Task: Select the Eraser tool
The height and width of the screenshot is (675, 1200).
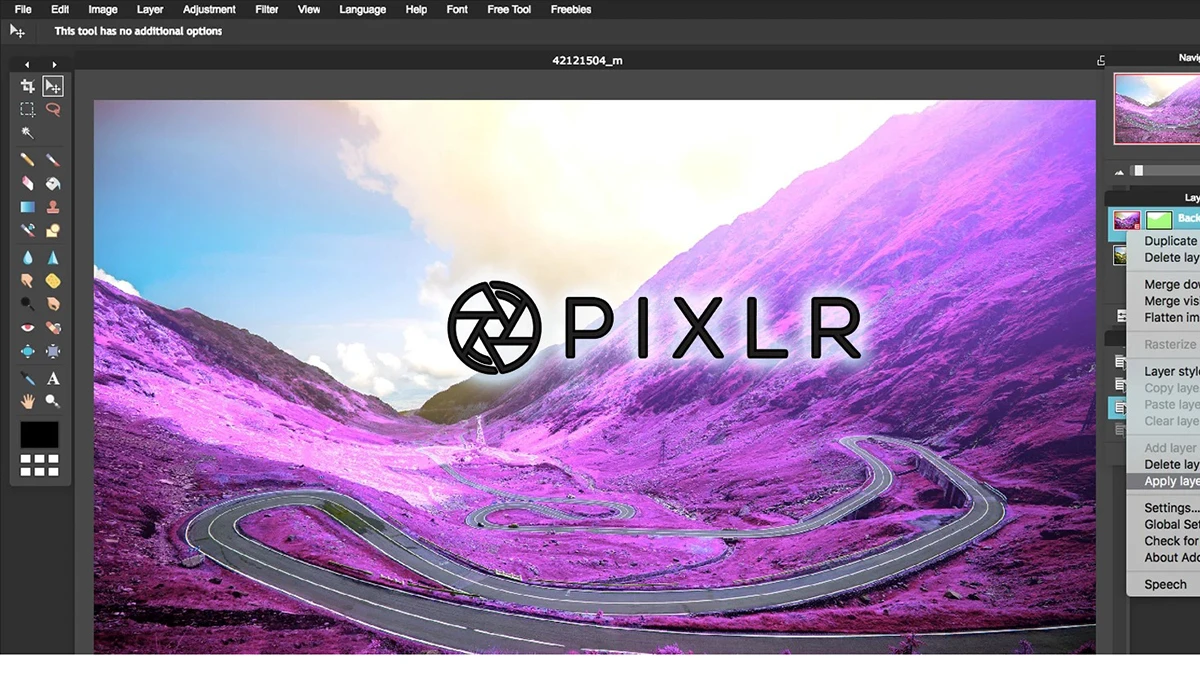Action: coord(28,184)
